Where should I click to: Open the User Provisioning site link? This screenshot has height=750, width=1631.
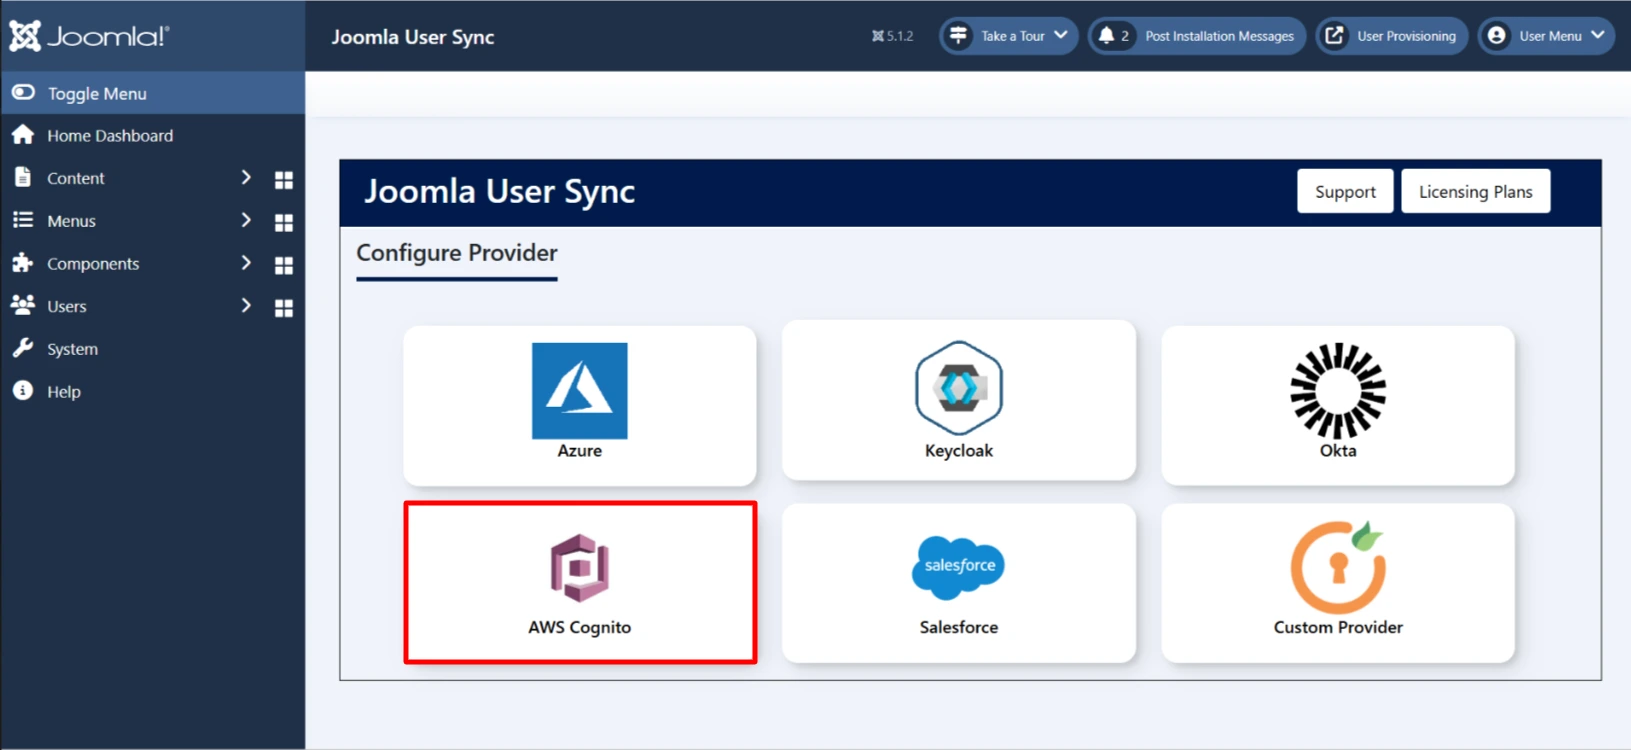(1392, 36)
